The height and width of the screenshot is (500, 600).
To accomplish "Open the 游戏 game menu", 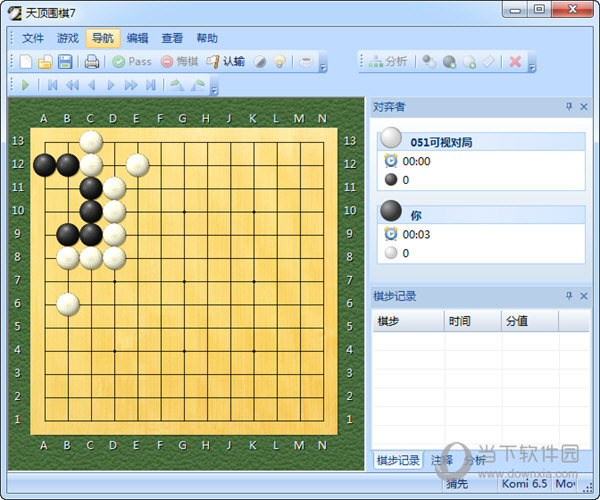I will 68,38.
